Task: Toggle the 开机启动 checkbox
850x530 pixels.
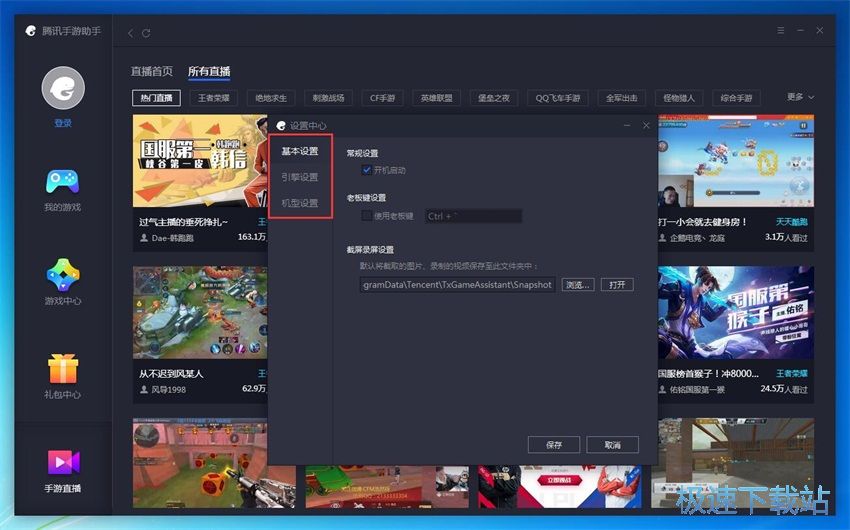Action: (x=366, y=170)
